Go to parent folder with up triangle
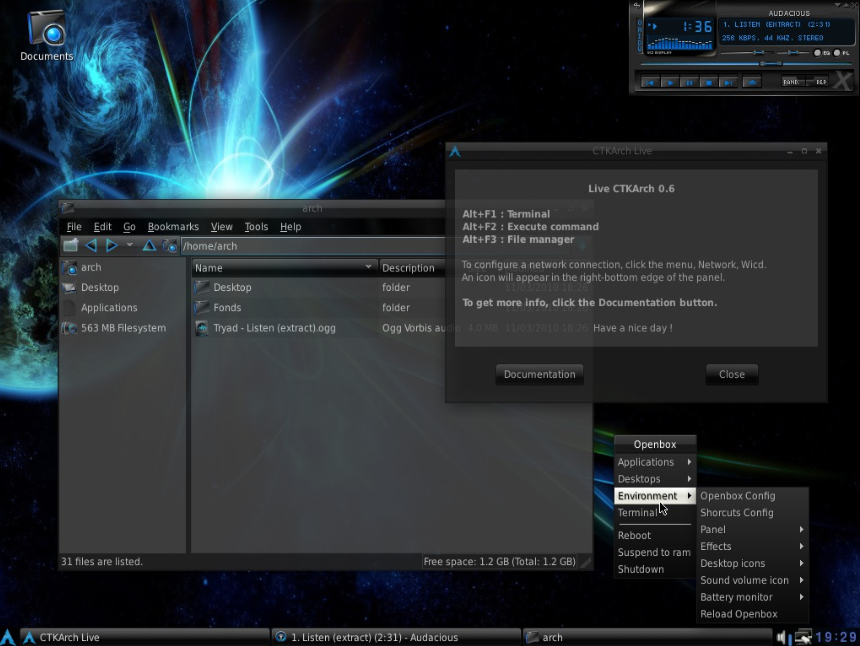Viewport: 860px width, 646px height. point(149,246)
